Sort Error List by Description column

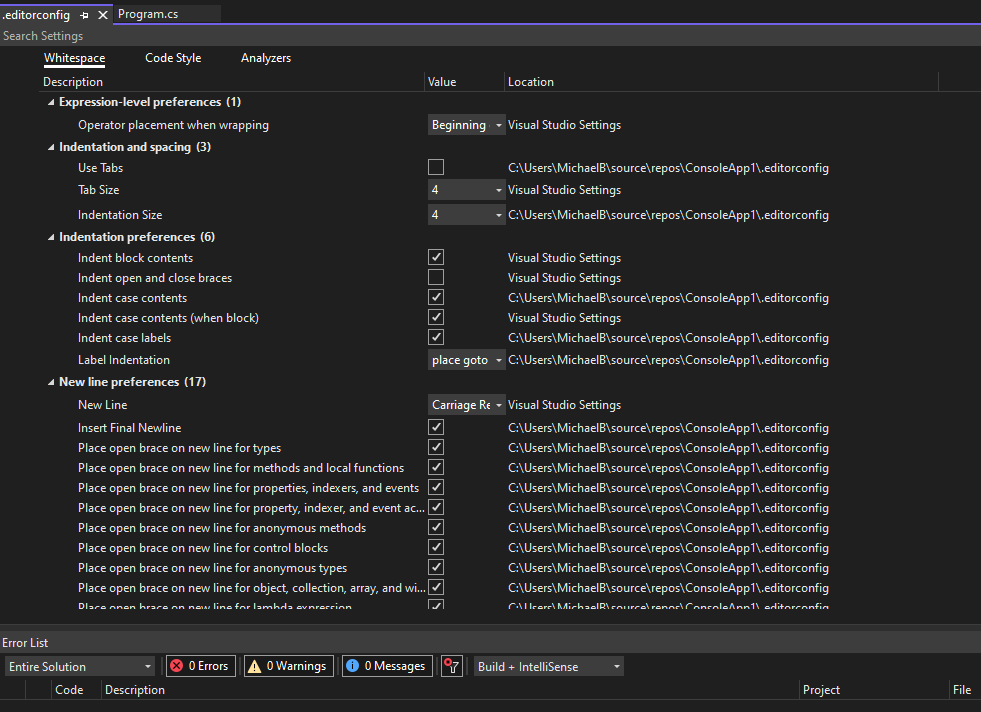click(x=135, y=690)
